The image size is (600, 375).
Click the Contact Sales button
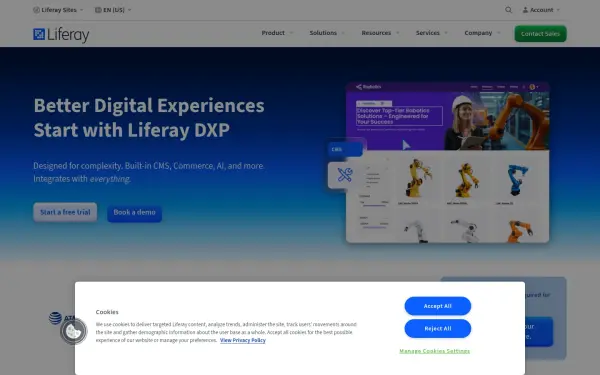point(540,34)
